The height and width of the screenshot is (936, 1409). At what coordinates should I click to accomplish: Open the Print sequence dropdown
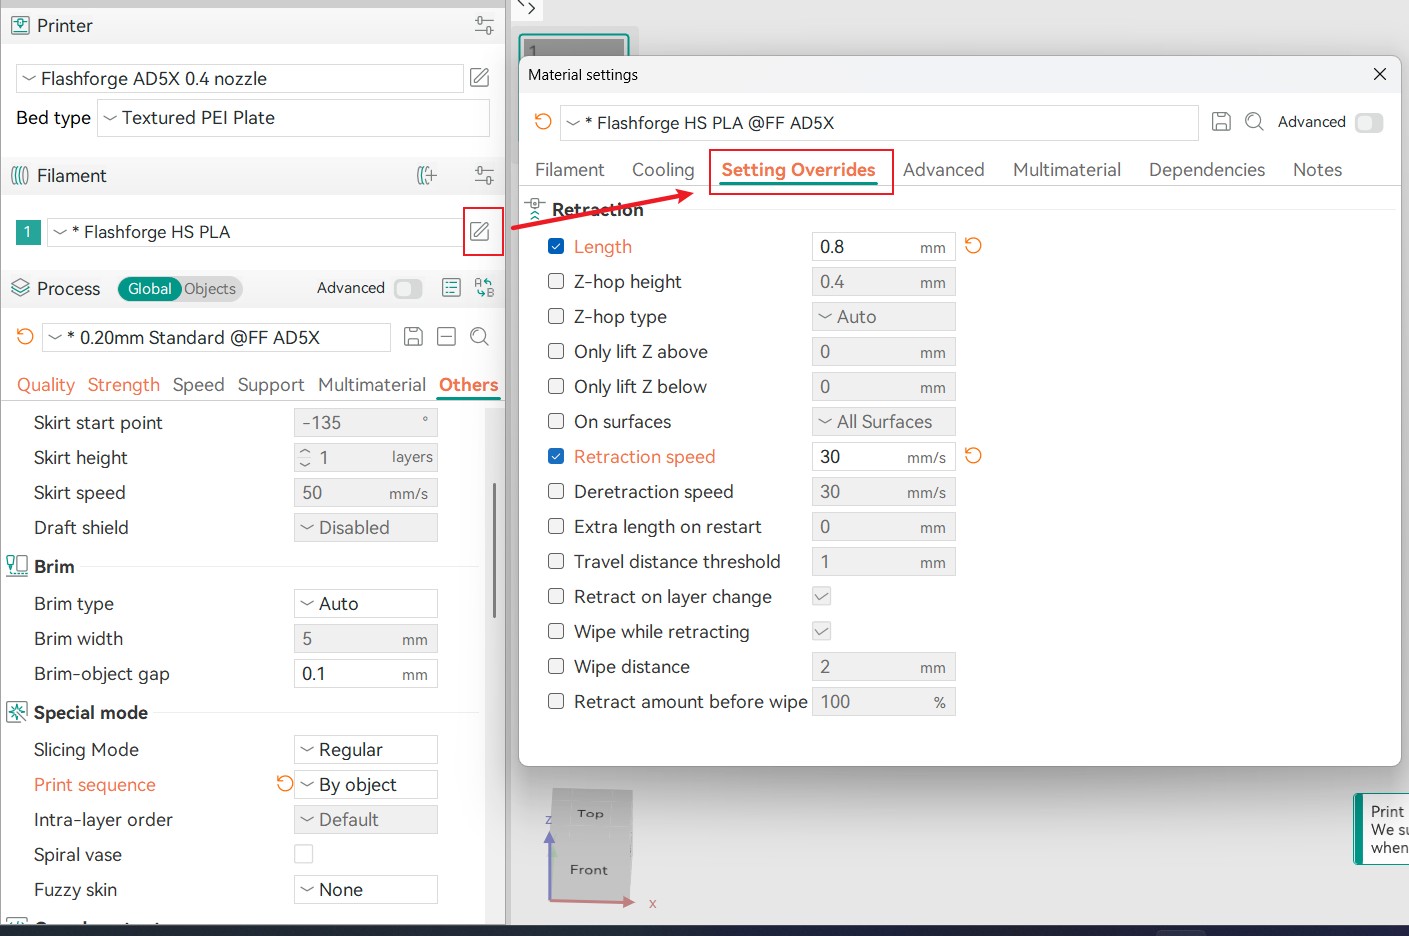coord(366,785)
